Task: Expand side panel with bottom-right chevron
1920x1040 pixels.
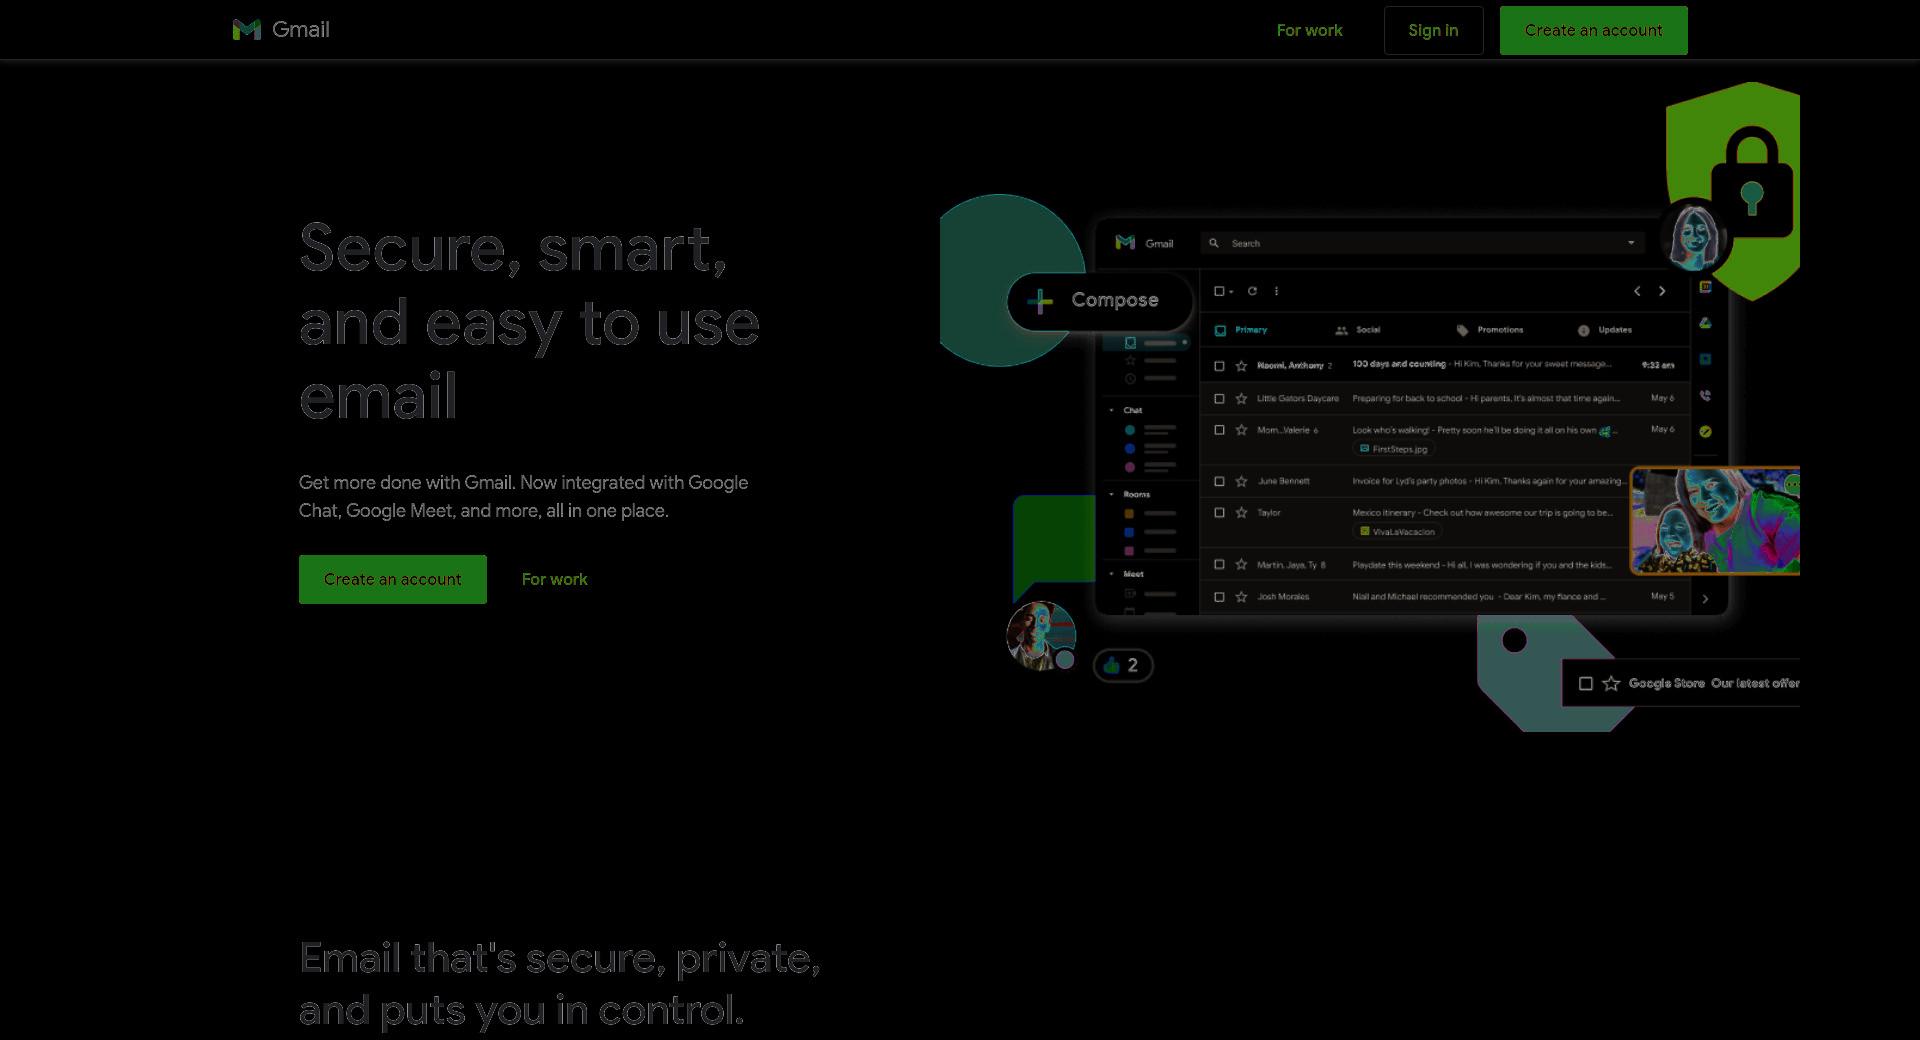Action: click(1705, 599)
